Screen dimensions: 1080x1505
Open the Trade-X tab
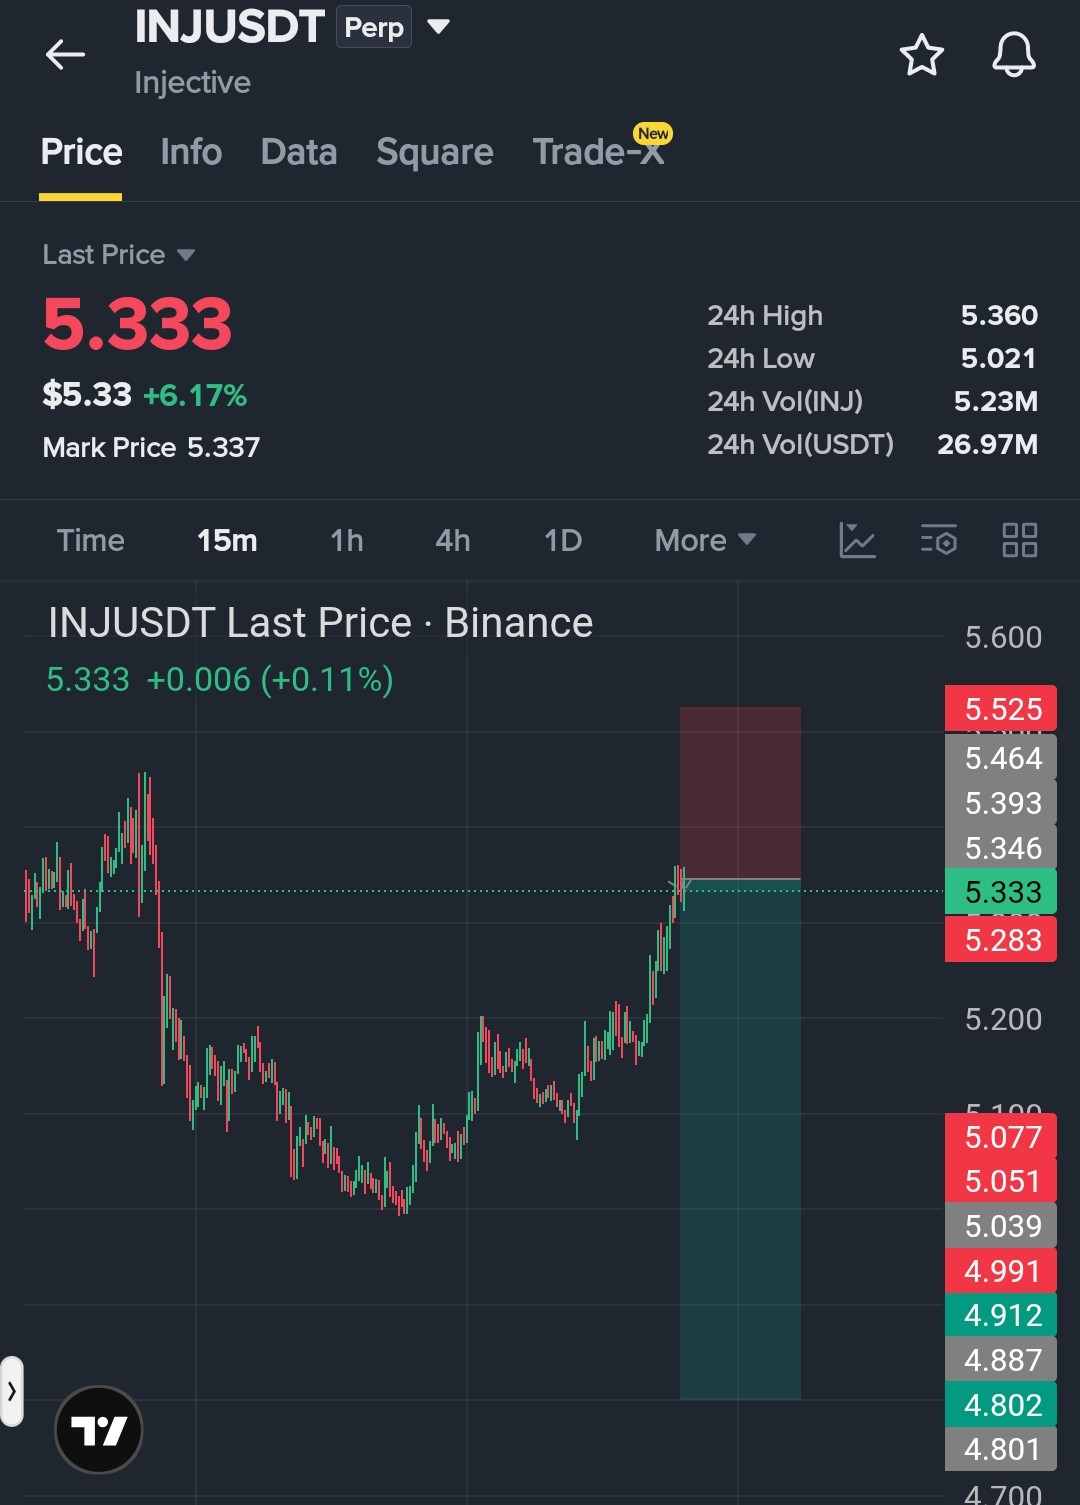pos(599,152)
